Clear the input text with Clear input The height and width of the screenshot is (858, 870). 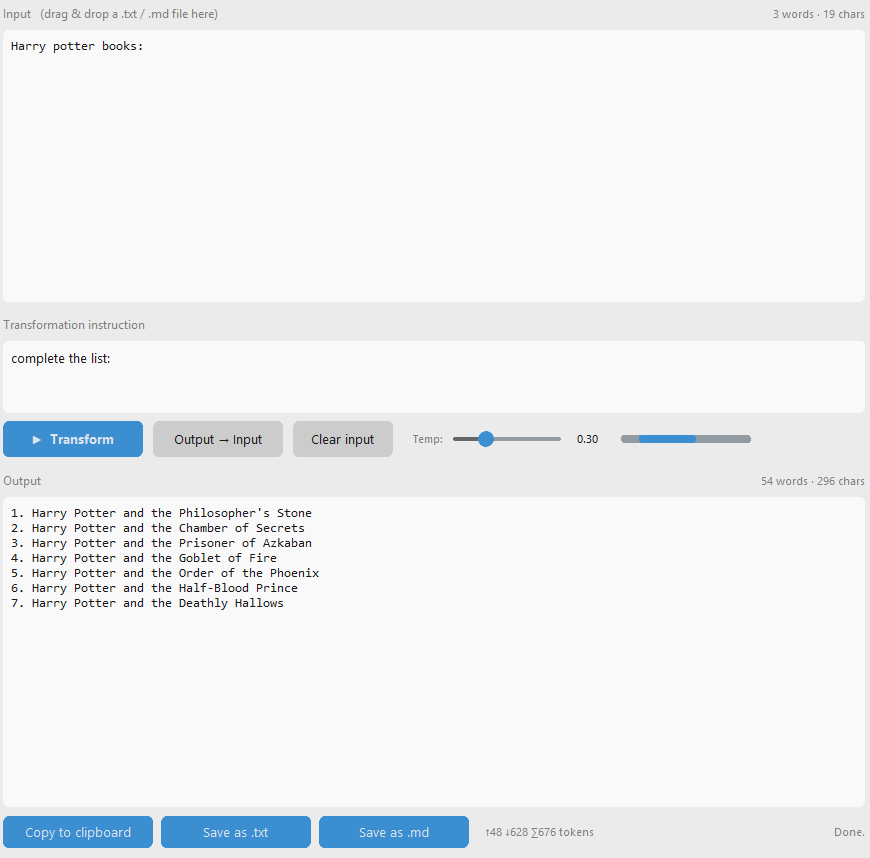(342, 439)
